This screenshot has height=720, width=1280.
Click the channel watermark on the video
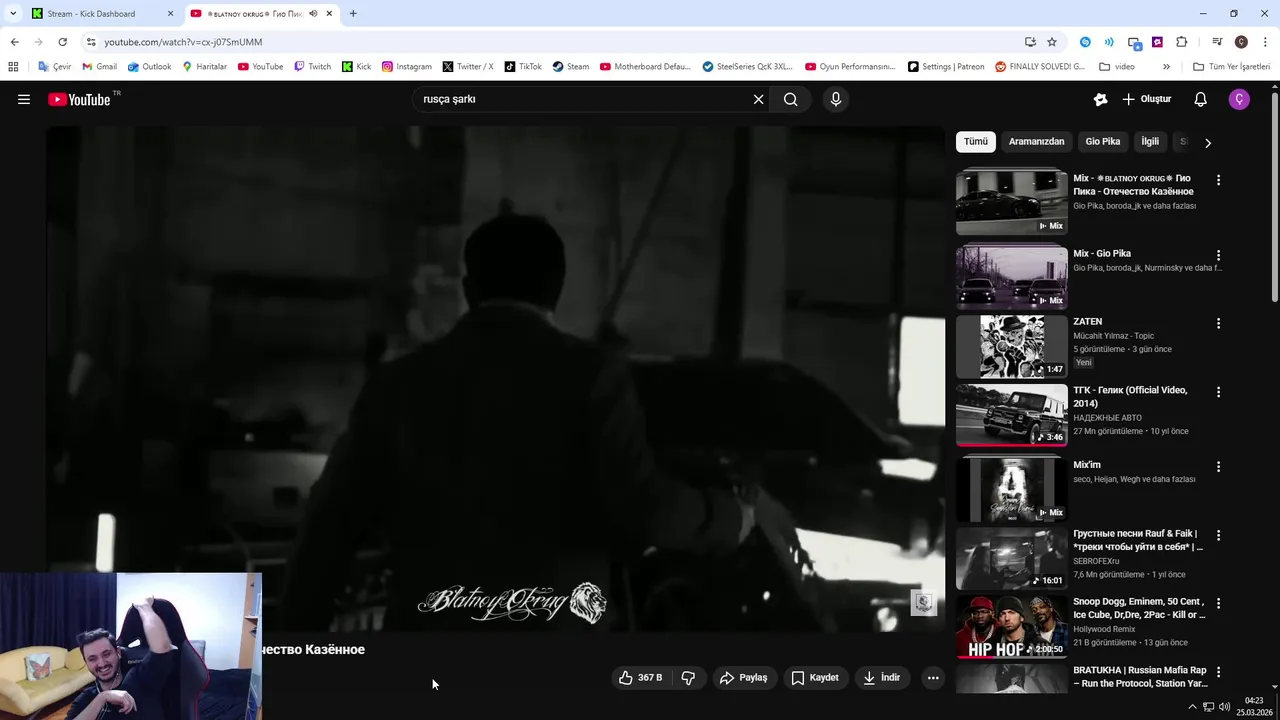(x=923, y=602)
